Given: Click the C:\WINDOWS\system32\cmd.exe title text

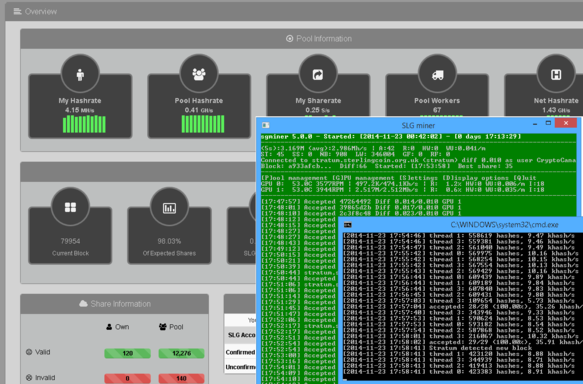Looking at the screenshot, I should coord(505,225).
